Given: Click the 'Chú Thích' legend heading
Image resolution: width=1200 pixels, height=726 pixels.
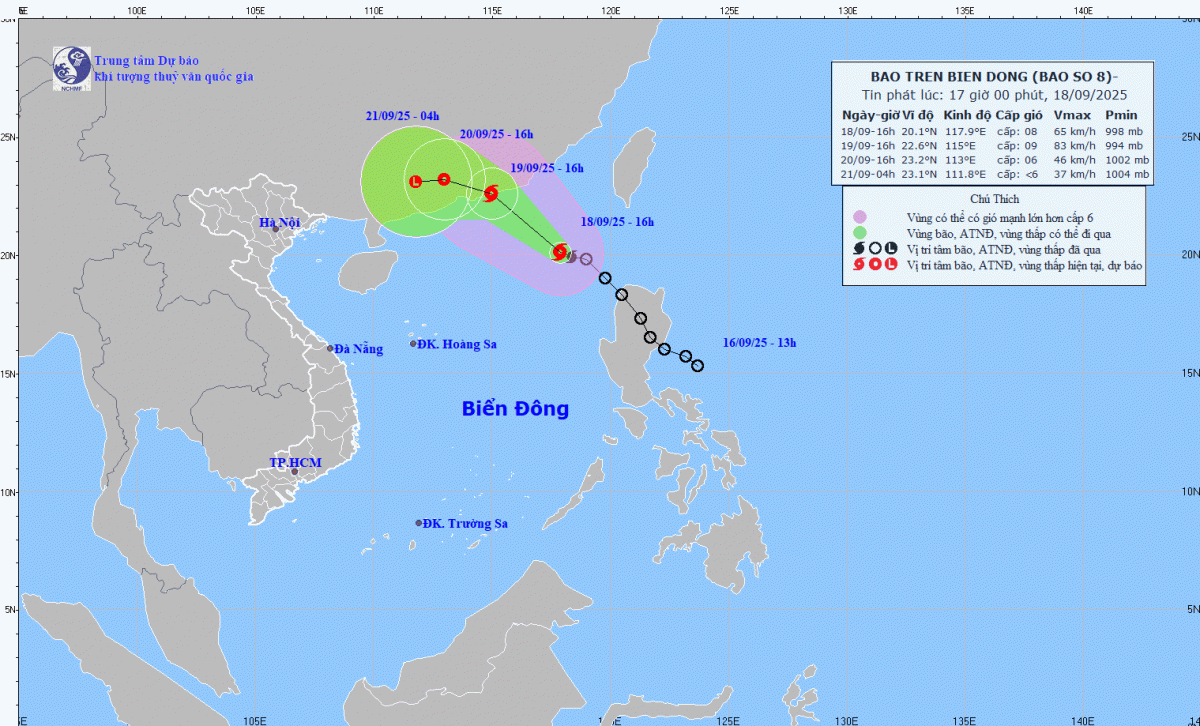Looking at the screenshot, I should tap(993, 199).
